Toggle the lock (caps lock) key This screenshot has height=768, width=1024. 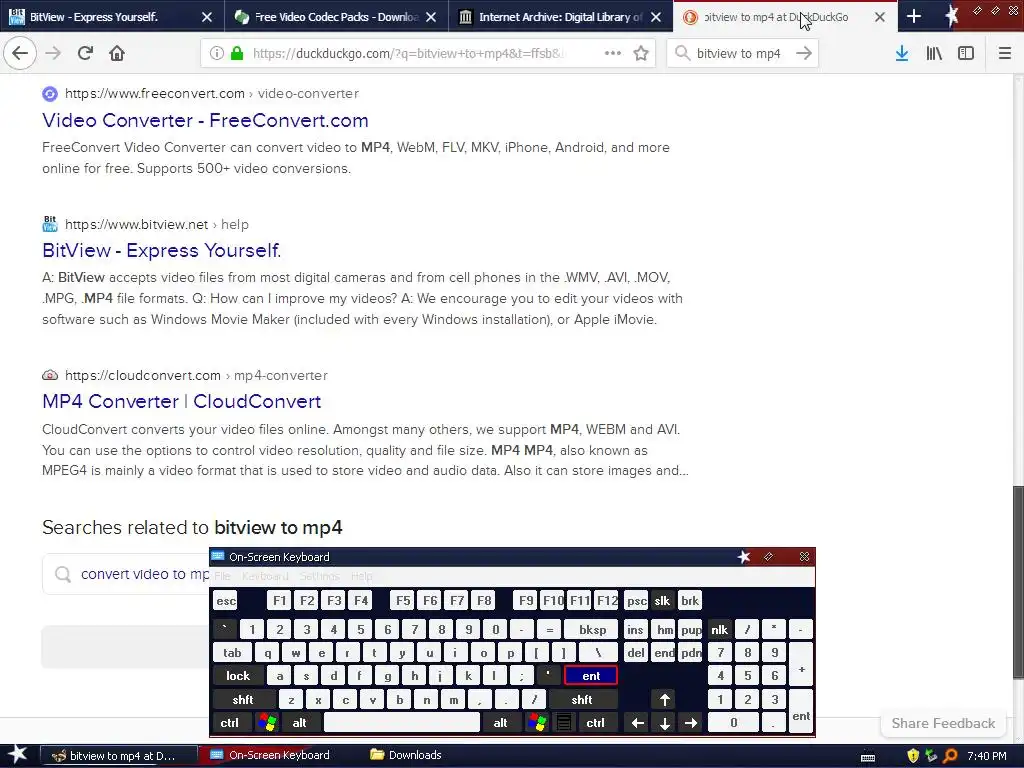coord(238,676)
